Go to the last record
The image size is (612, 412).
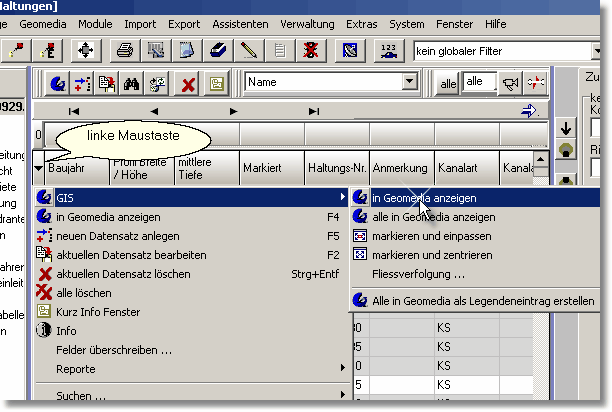314,112
